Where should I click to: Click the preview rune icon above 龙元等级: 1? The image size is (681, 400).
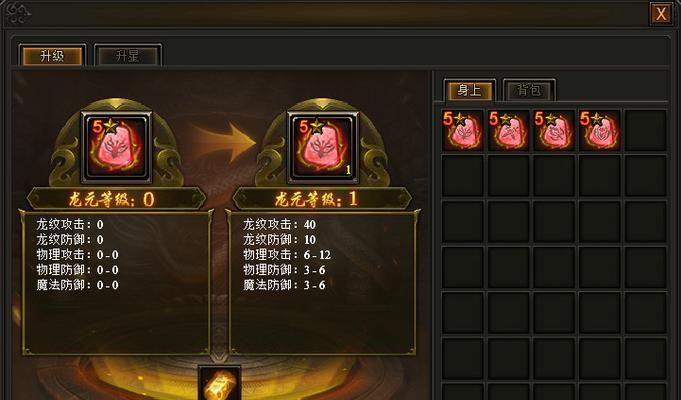(x=323, y=147)
